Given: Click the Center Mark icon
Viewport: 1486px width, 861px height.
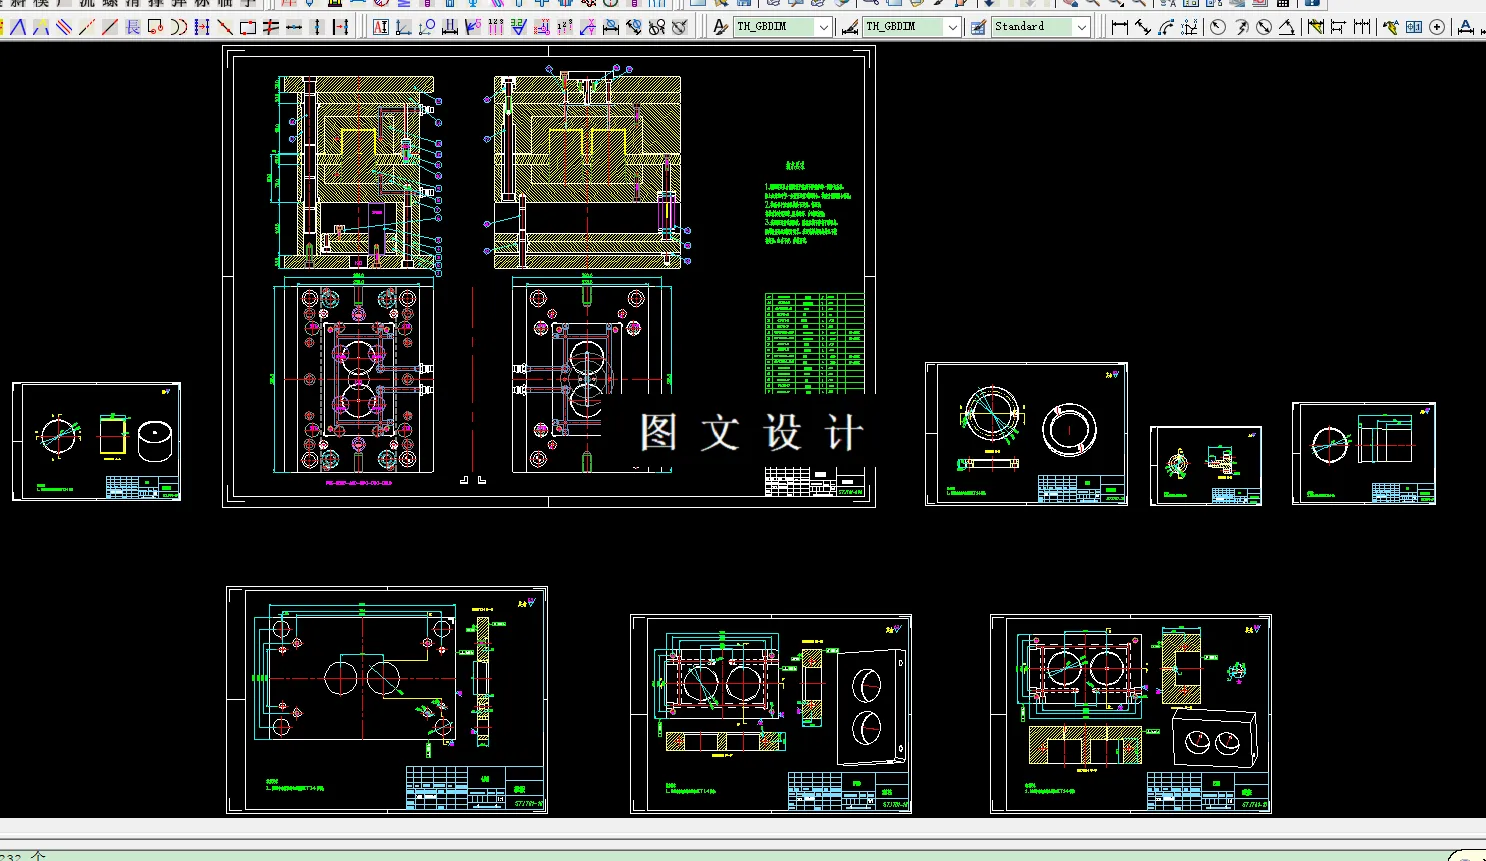Looking at the screenshot, I should click(1437, 27).
